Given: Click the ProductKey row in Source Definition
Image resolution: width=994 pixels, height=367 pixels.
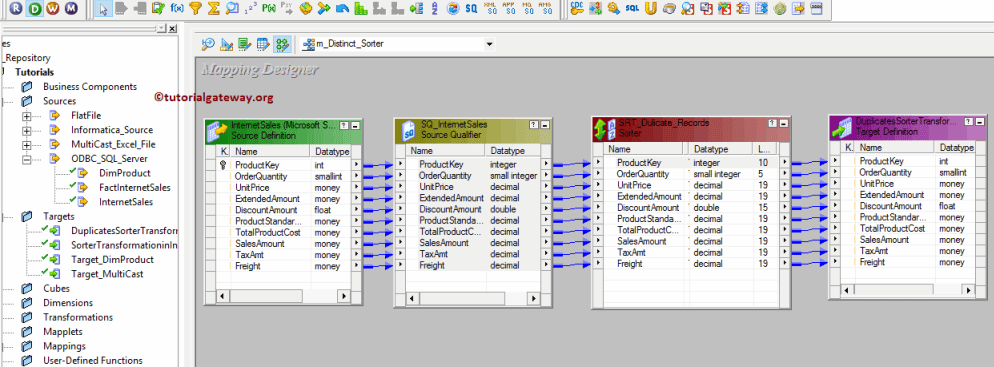Looking at the screenshot, I should 284,165.
